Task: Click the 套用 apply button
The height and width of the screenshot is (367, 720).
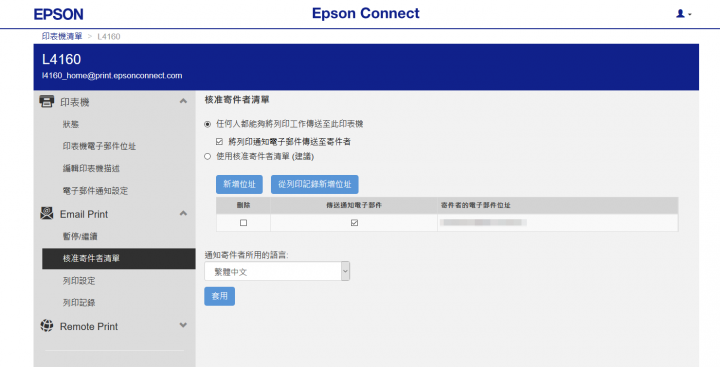Action: (219, 296)
